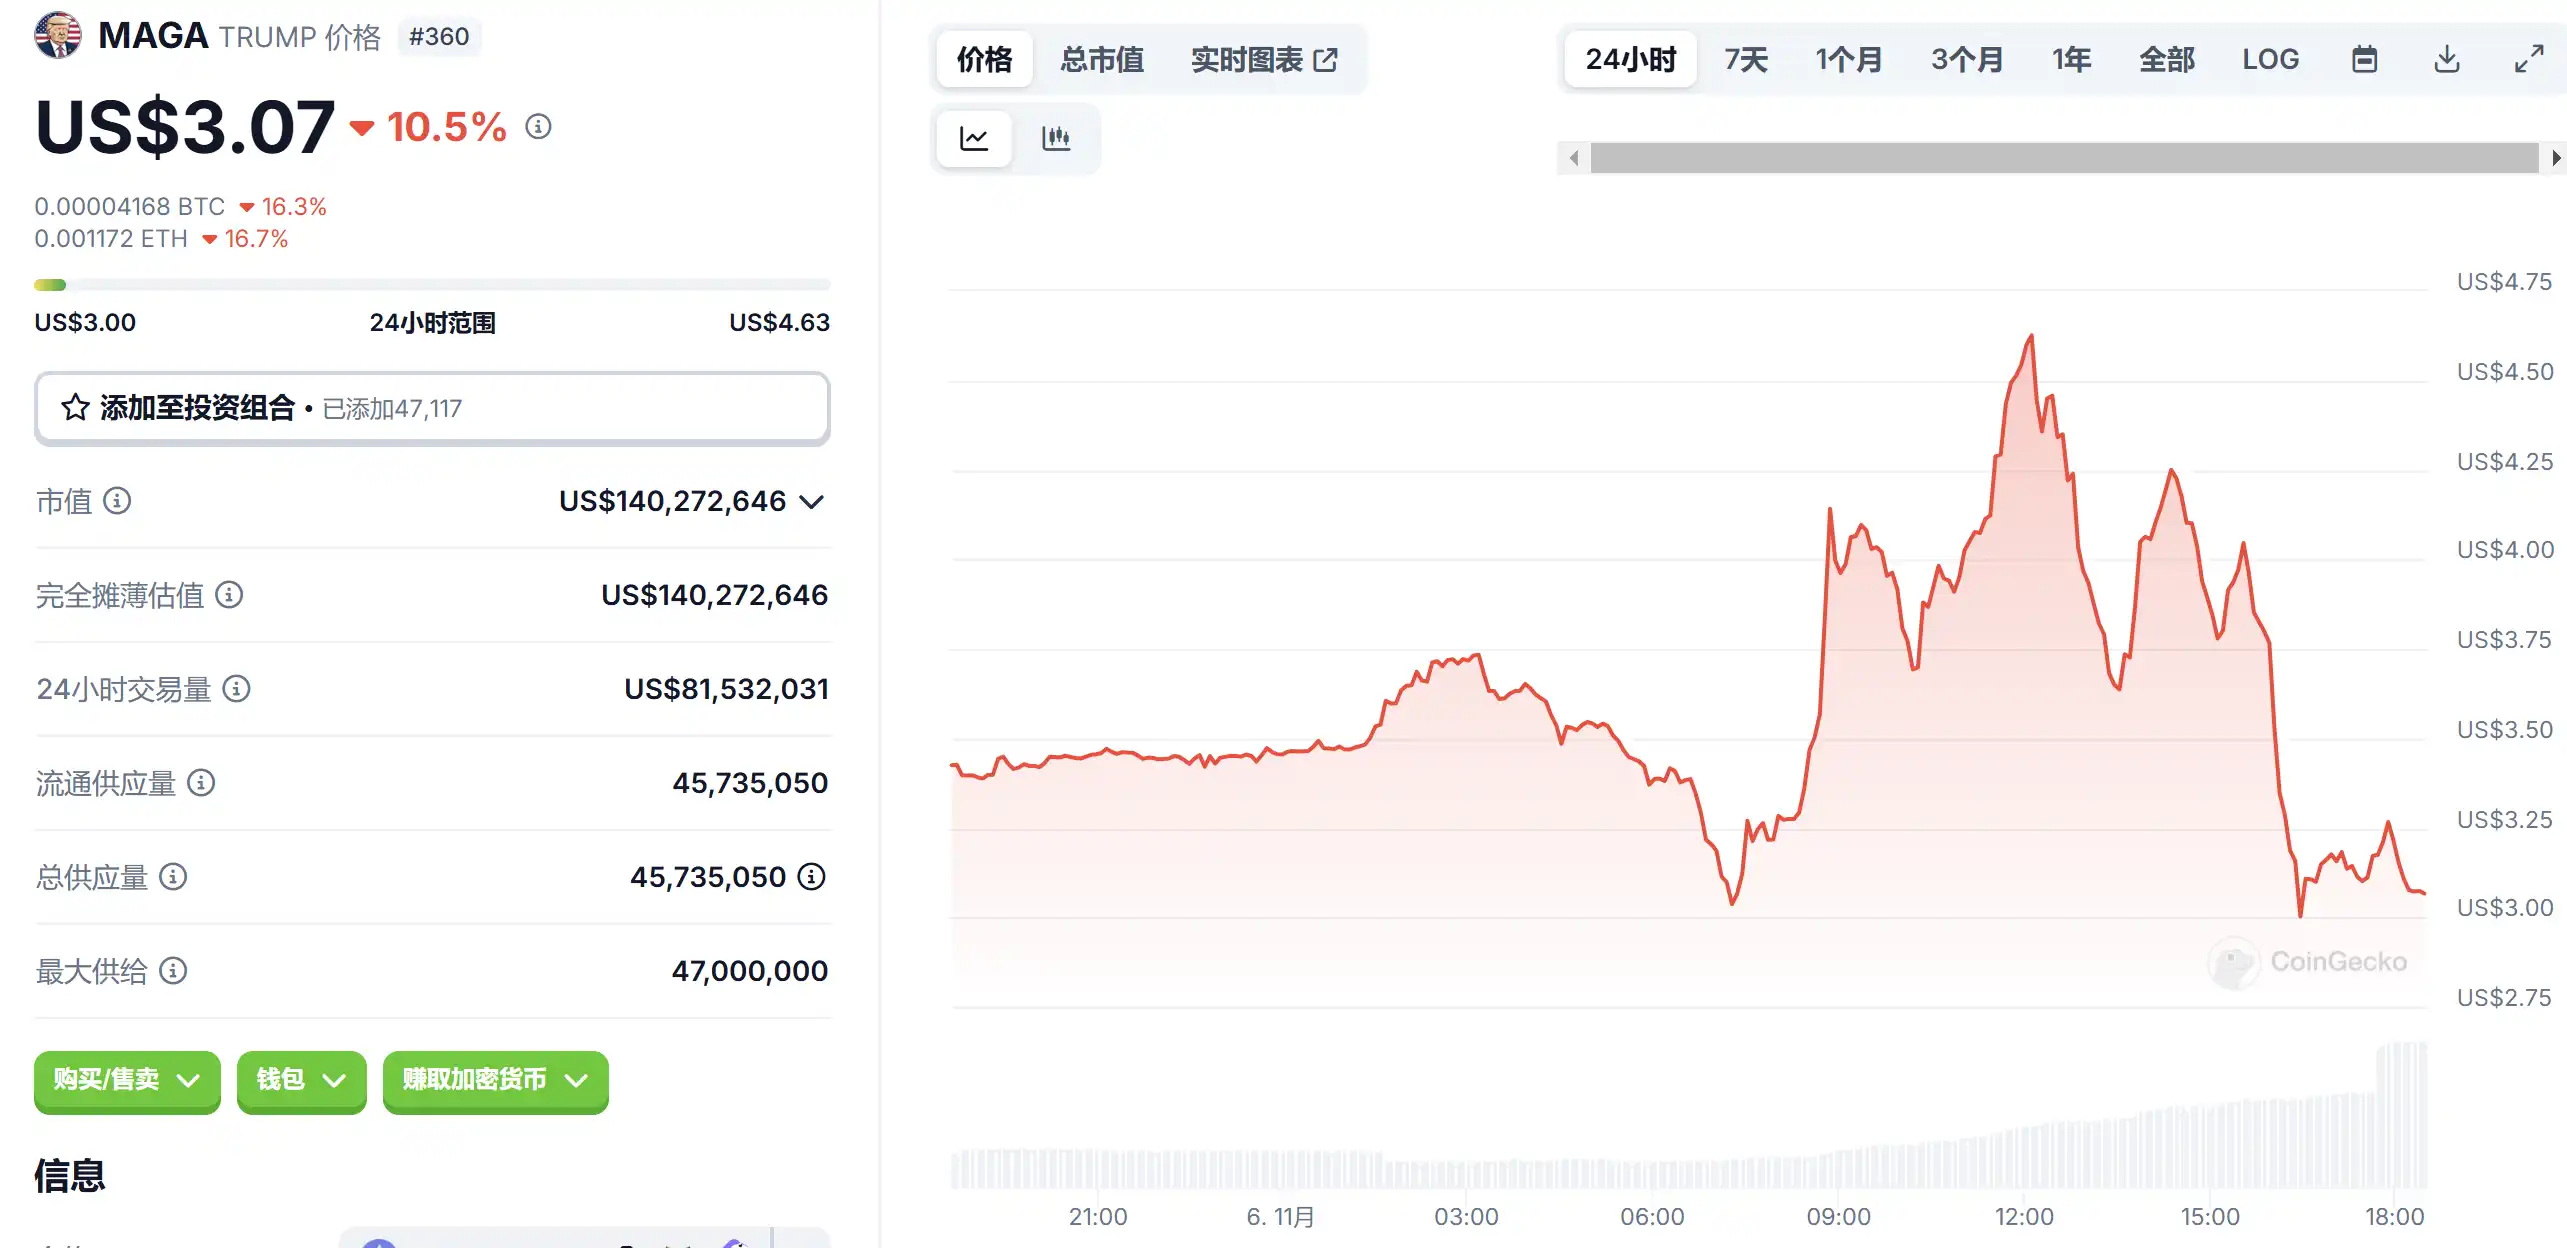Switch to the 总市值 tab
This screenshot has height=1248, width=2567.
click(x=1102, y=60)
